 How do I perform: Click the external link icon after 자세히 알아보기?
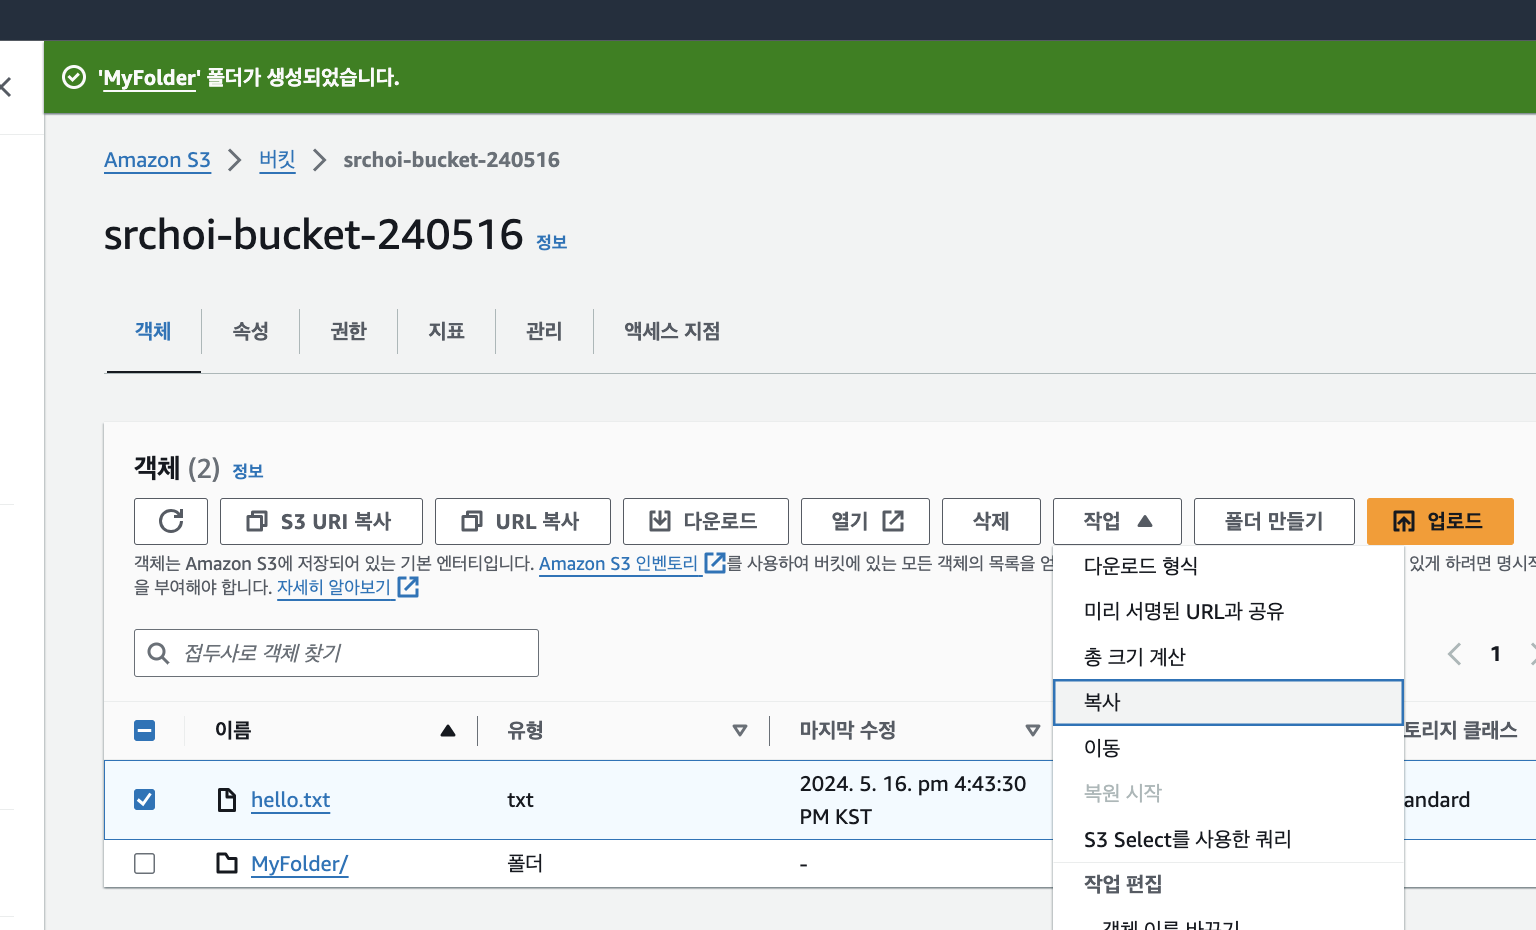point(408,587)
